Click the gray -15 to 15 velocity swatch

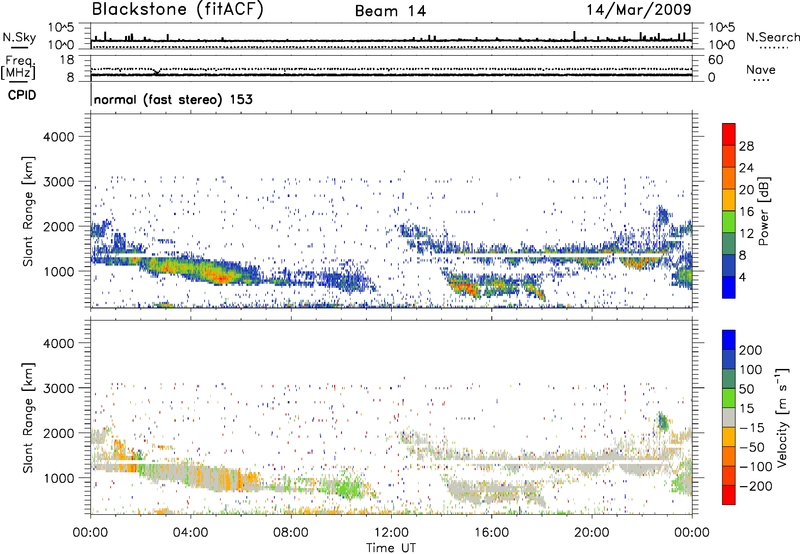[729, 417]
